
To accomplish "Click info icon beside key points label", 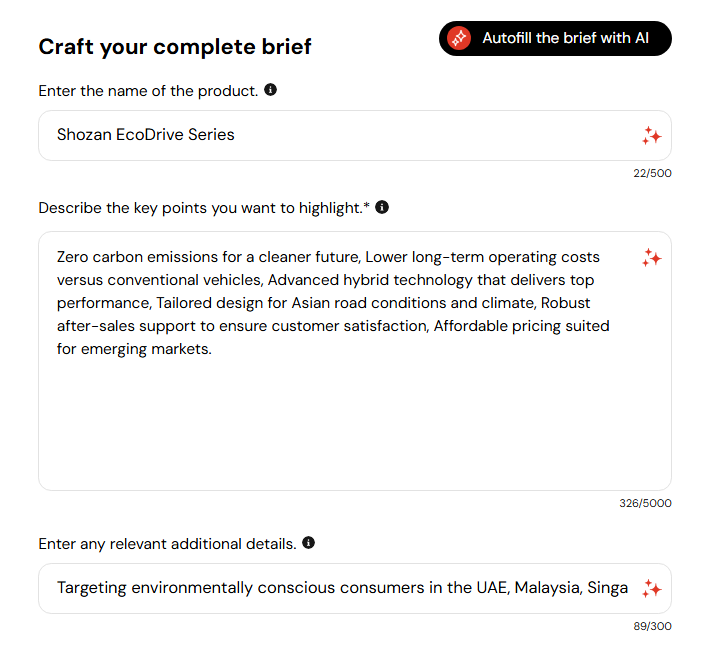I will point(381,207).
